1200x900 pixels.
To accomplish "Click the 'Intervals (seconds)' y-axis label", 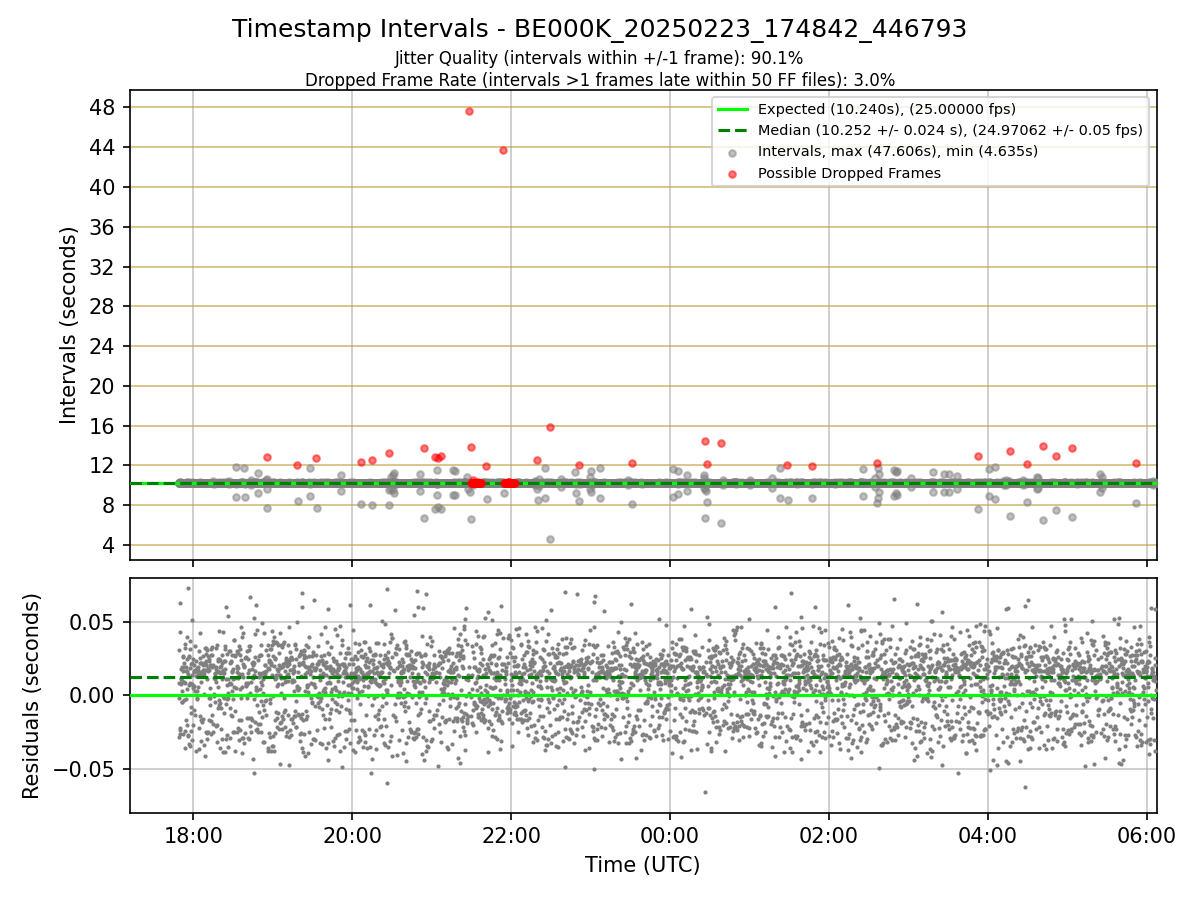I will click(69, 325).
